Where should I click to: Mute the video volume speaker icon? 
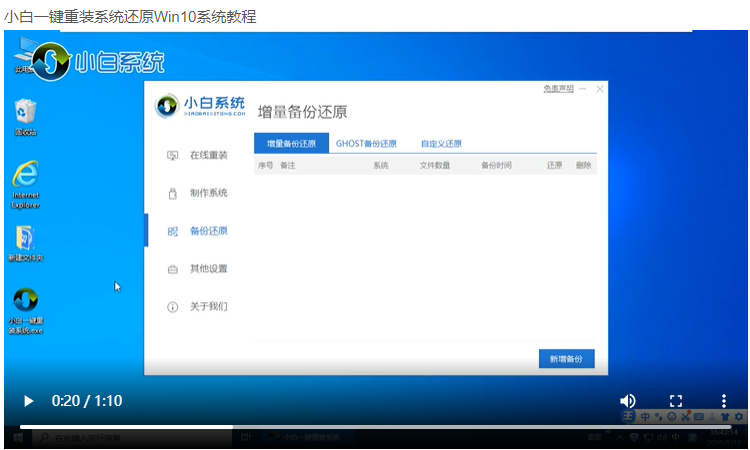coord(628,401)
